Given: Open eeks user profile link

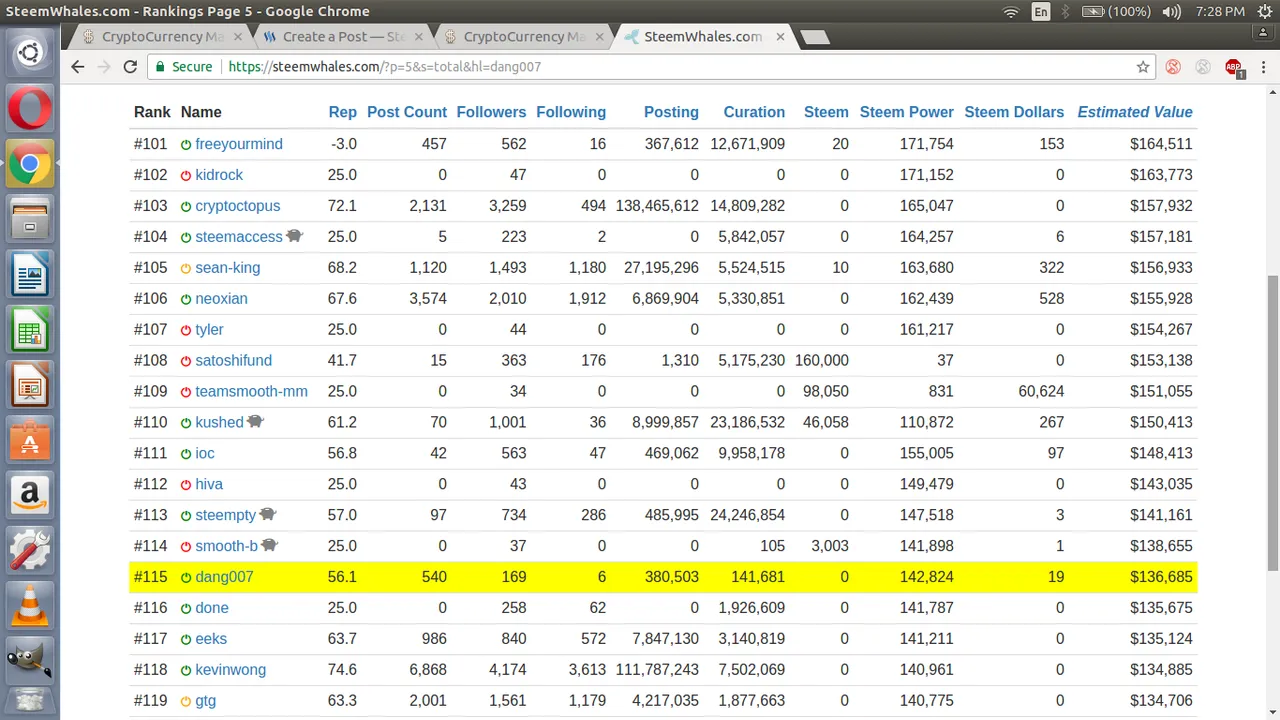Looking at the screenshot, I should pos(211,639).
